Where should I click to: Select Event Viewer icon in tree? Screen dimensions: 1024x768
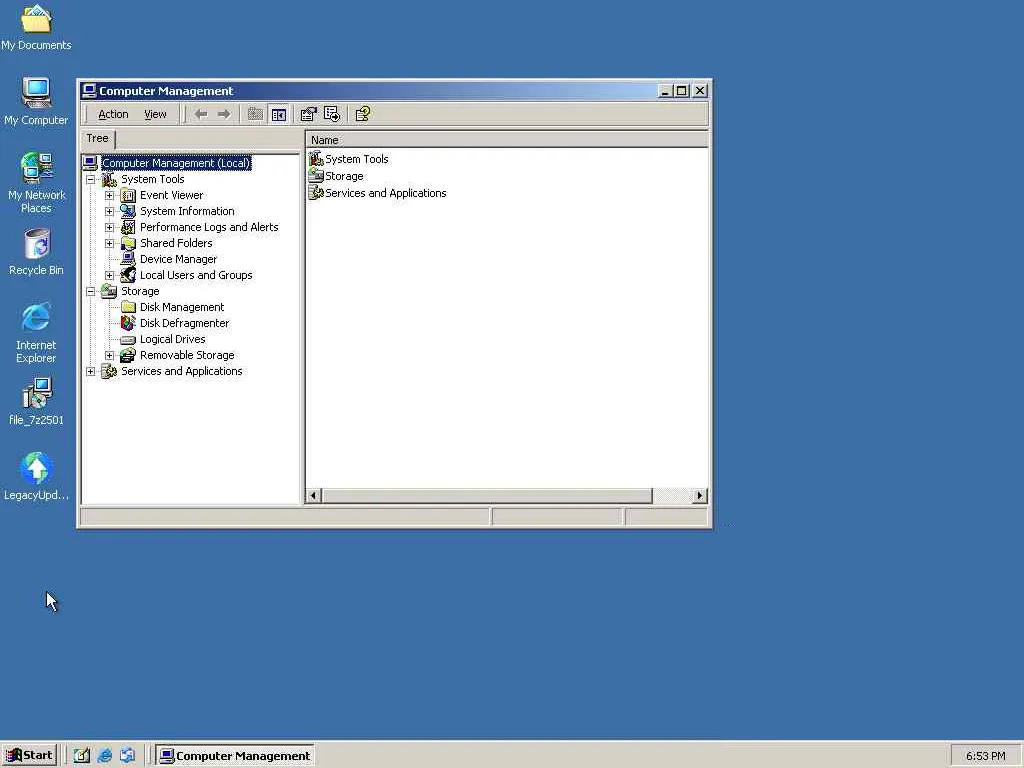click(x=129, y=195)
